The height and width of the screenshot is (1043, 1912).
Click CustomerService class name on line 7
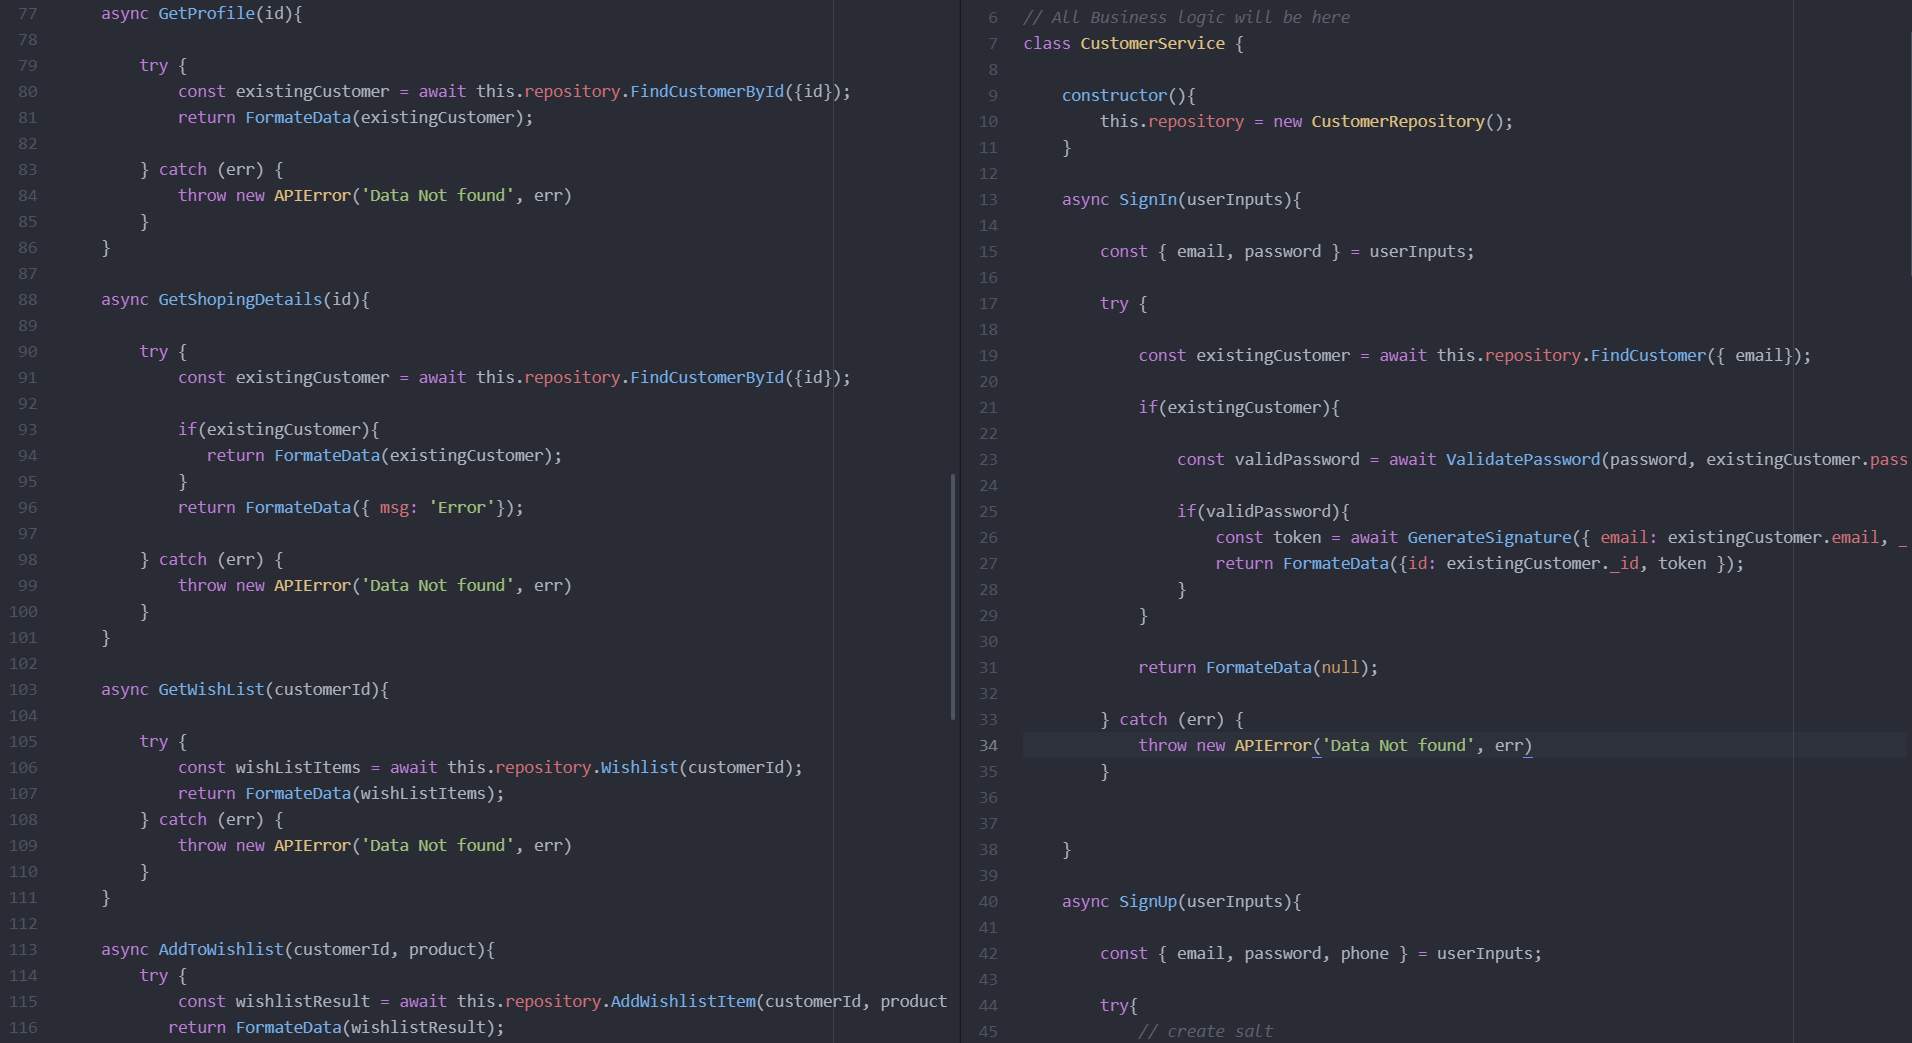click(1152, 43)
